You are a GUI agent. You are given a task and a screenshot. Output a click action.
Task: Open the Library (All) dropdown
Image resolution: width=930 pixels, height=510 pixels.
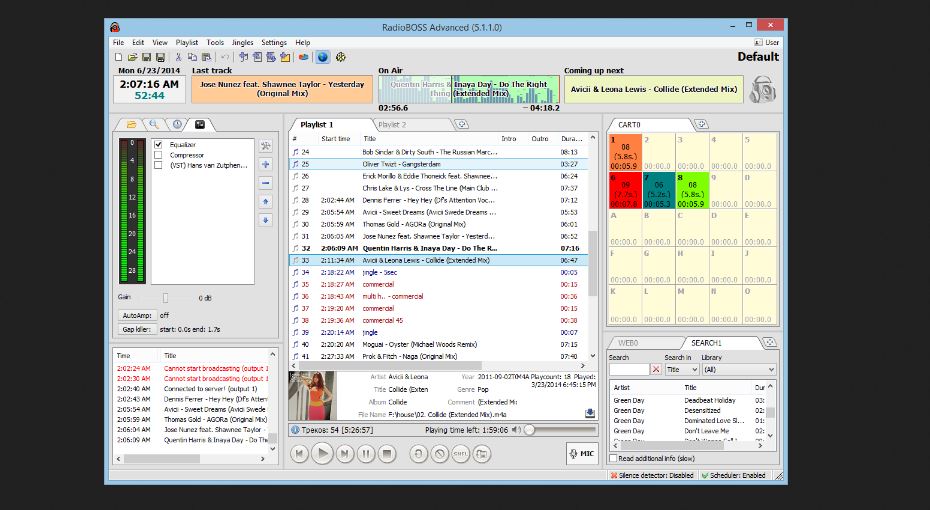click(x=738, y=369)
